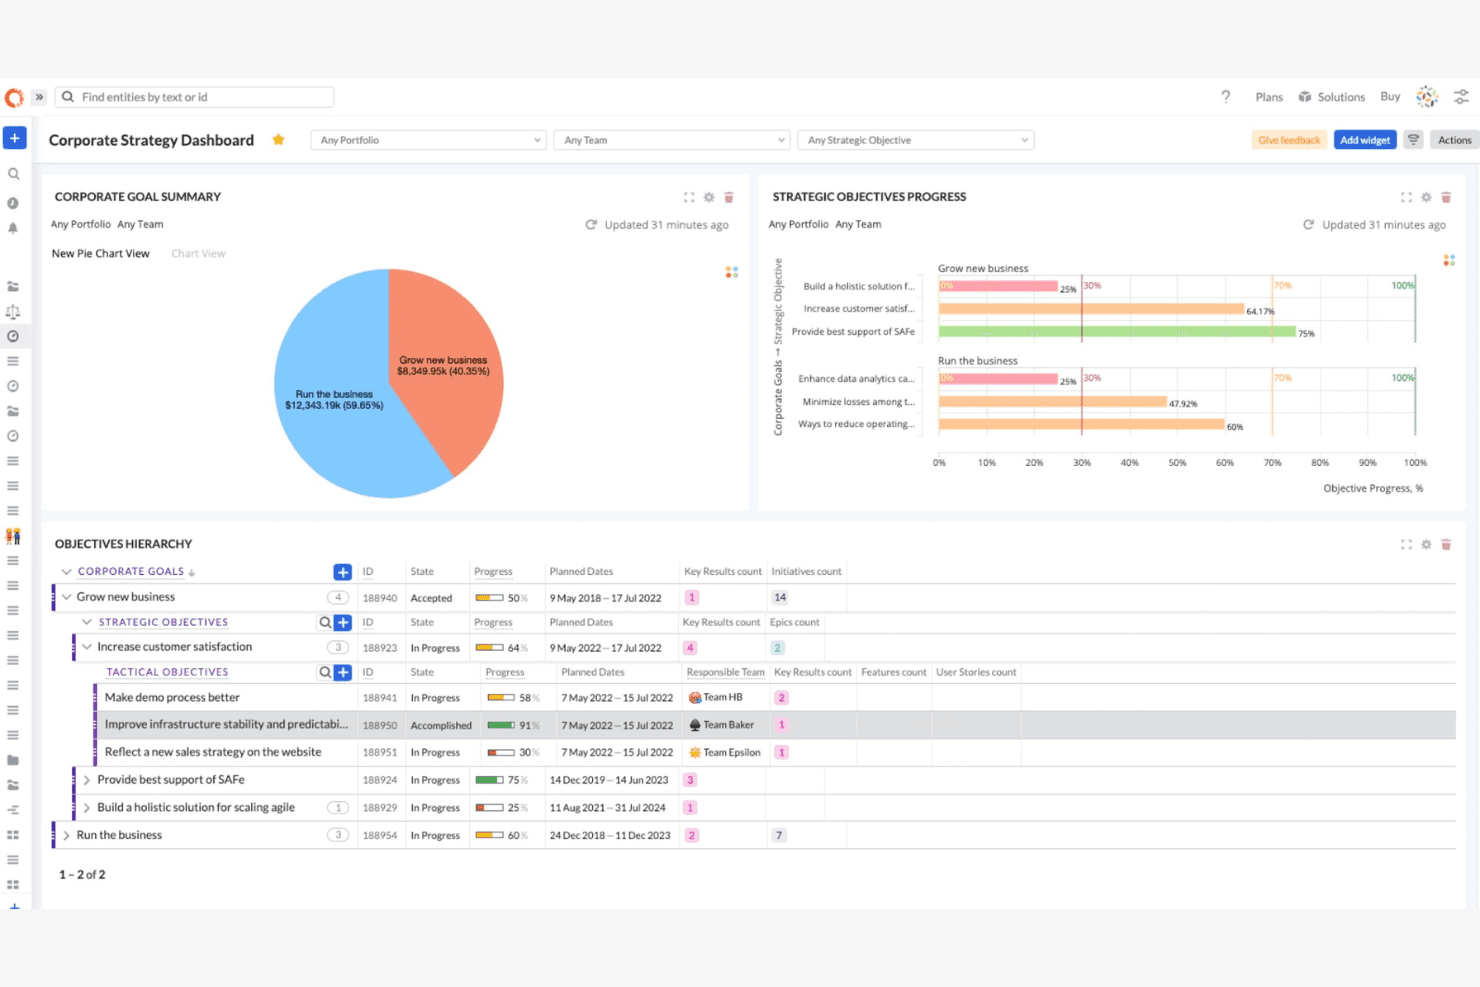Screen dimensions: 1480x987
Task: Expand Corporate Goal Summary widget to fullscreen
Action: [689, 197]
